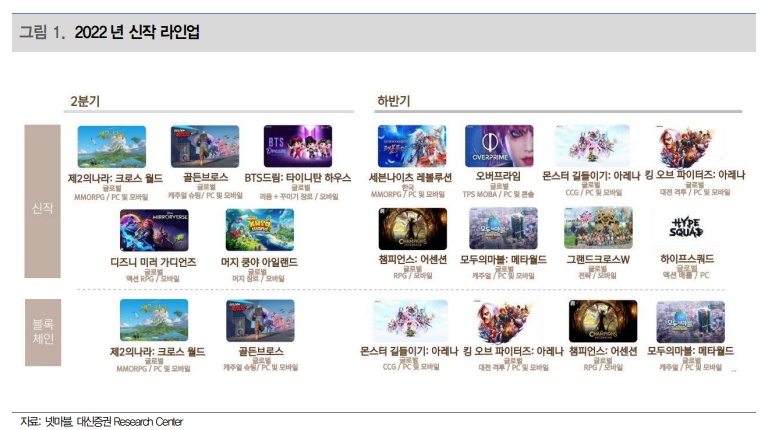Select the title '하이프스쿼드'

point(687,259)
